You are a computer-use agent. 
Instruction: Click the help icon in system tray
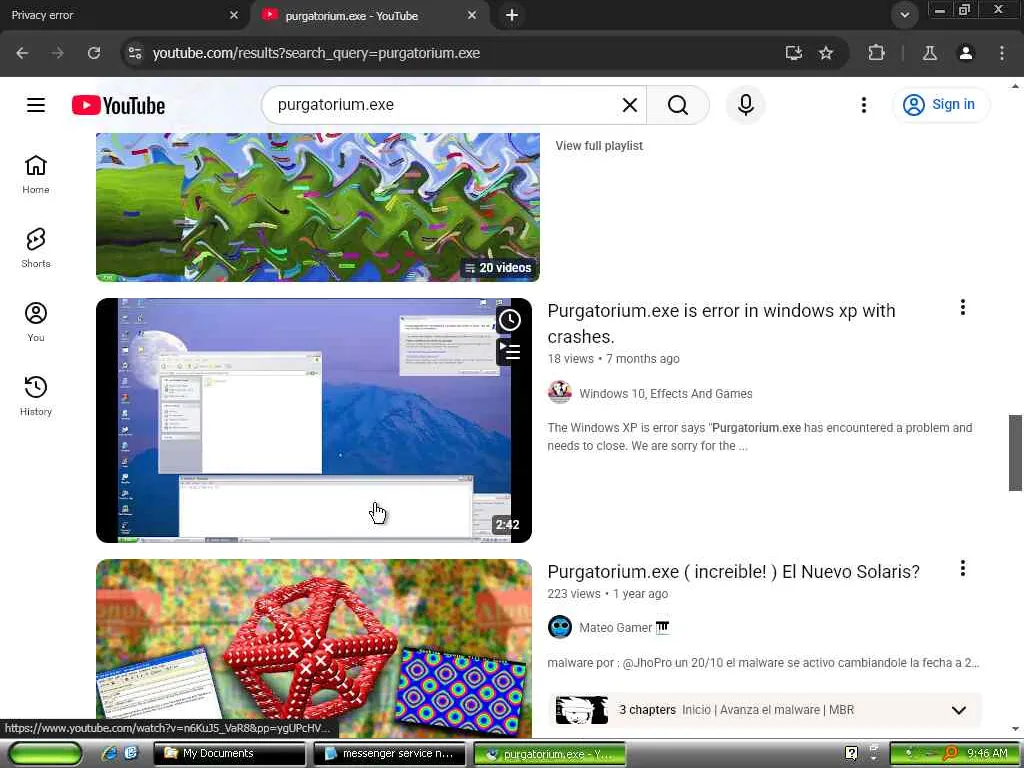click(851, 753)
